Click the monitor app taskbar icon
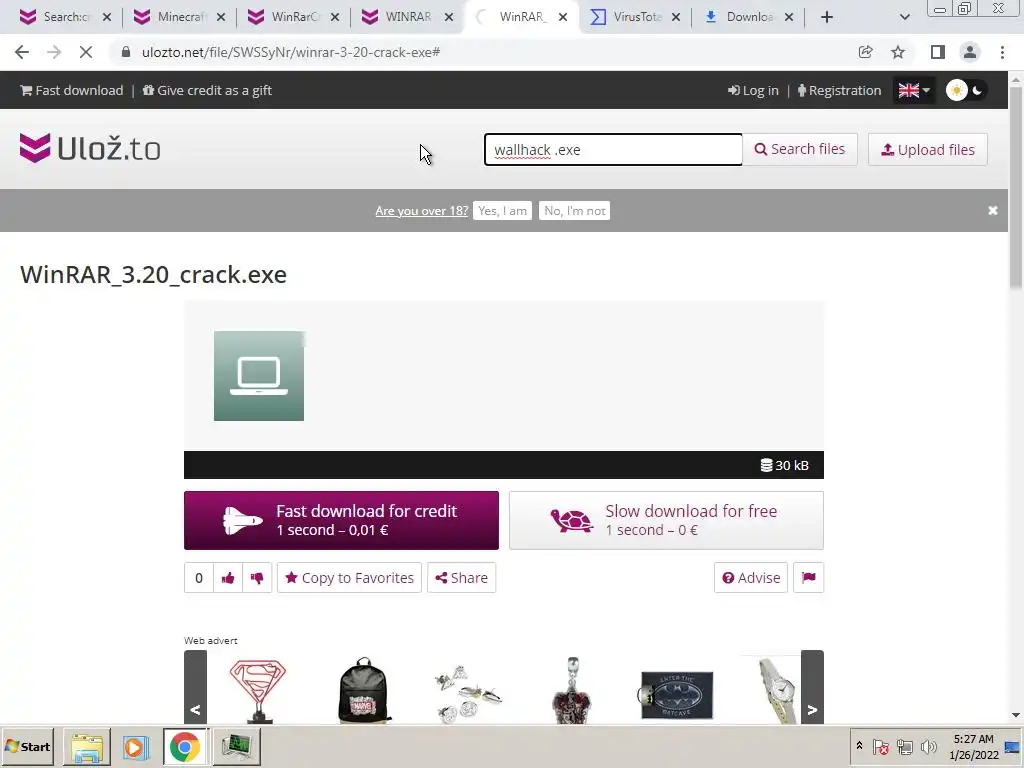The height and width of the screenshot is (768, 1024). pyautogui.click(x=236, y=746)
